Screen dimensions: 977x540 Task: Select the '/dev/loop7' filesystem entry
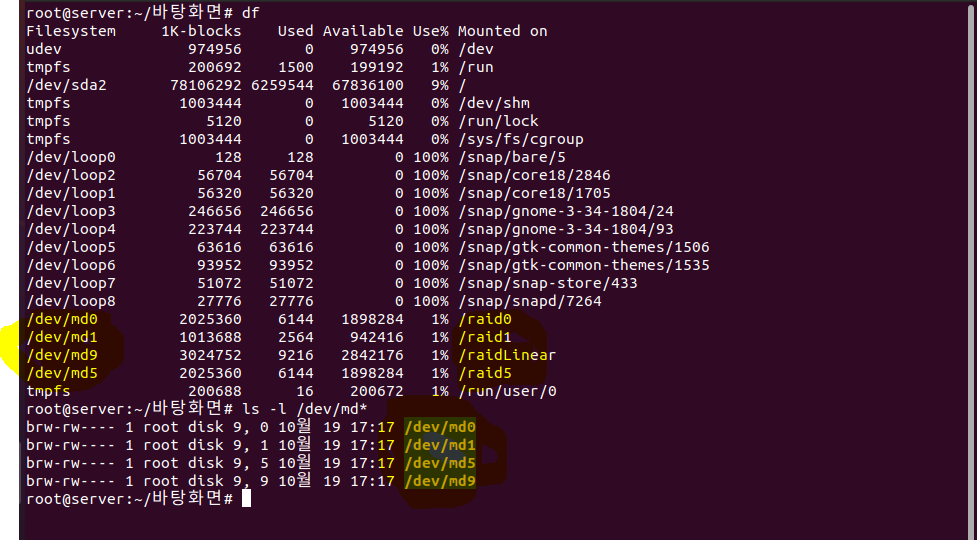[71, 283]
